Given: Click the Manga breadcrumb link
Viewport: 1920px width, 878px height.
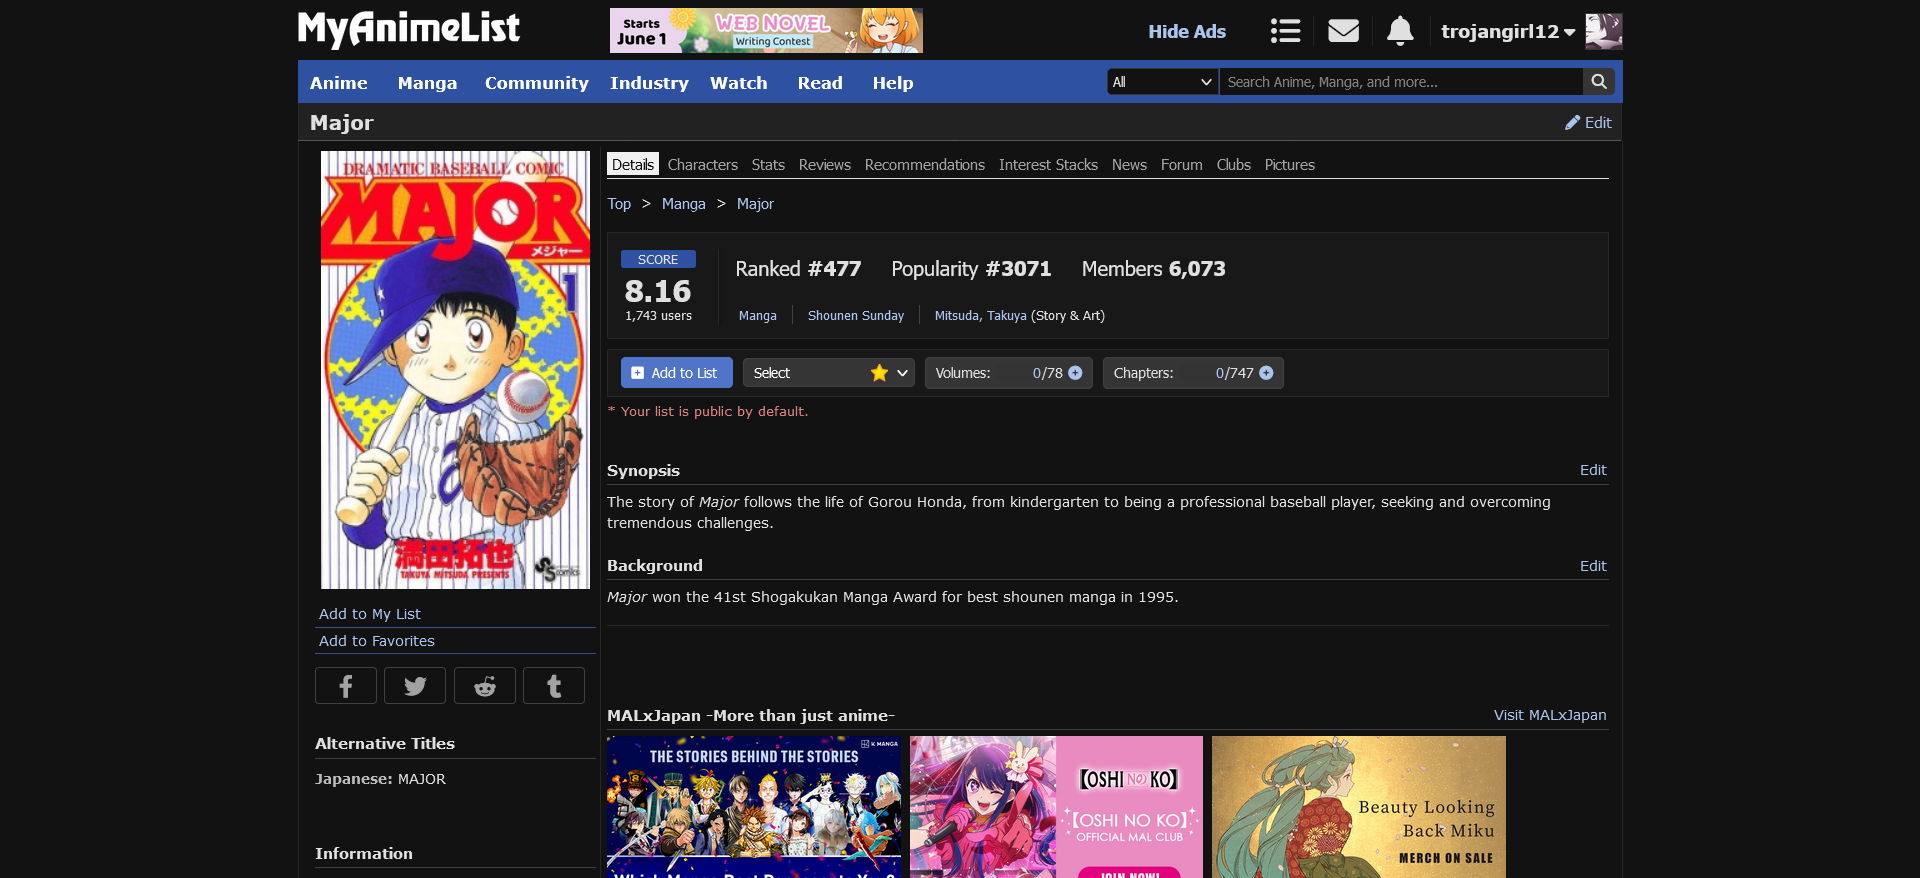Looking at the screenshot, I should [684, 204].
